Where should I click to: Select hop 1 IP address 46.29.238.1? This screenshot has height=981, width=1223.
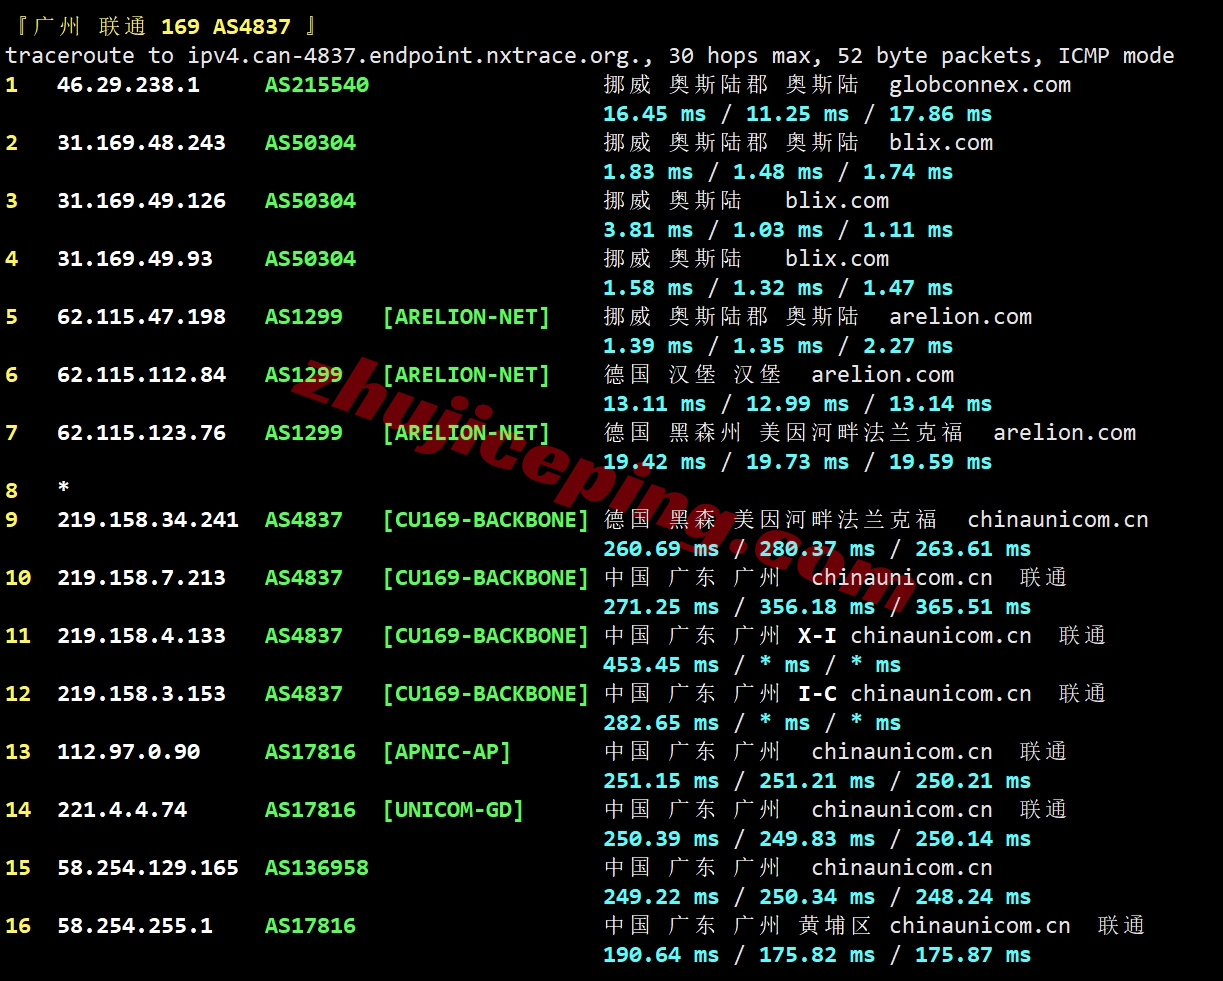(128, 85)
